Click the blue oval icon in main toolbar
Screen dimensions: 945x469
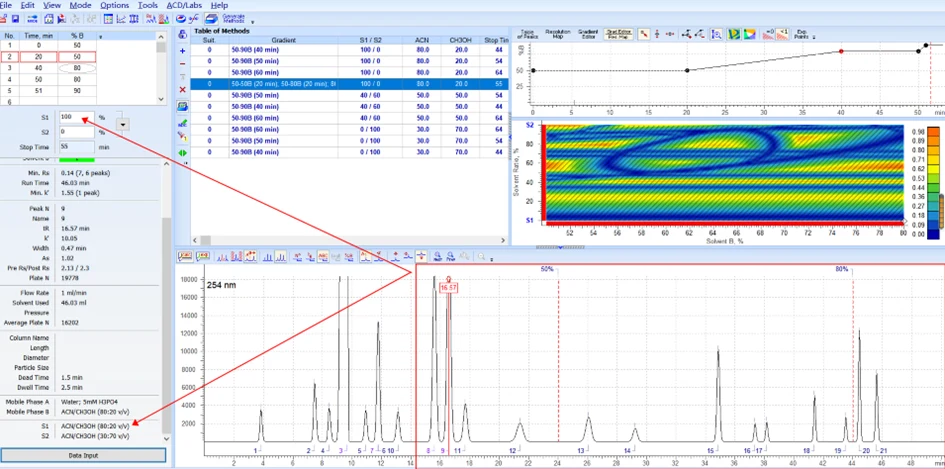click(x=181, y=19)
